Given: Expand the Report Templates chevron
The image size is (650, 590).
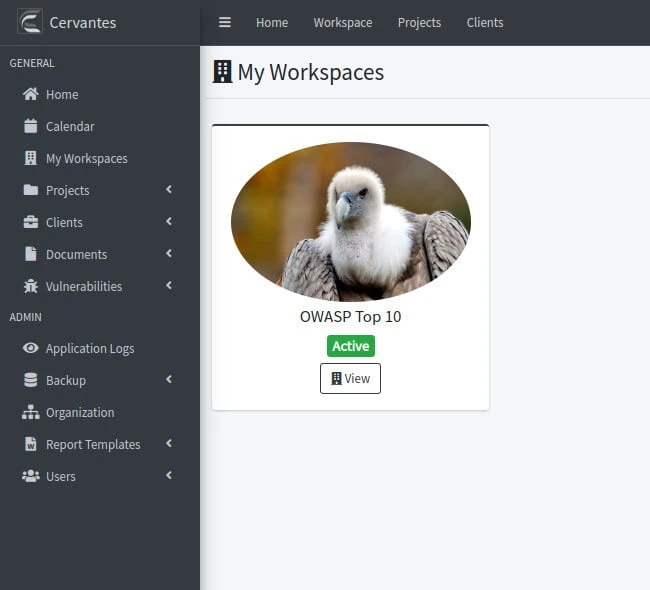Looking at the screenshot, I should coord(169,444).
